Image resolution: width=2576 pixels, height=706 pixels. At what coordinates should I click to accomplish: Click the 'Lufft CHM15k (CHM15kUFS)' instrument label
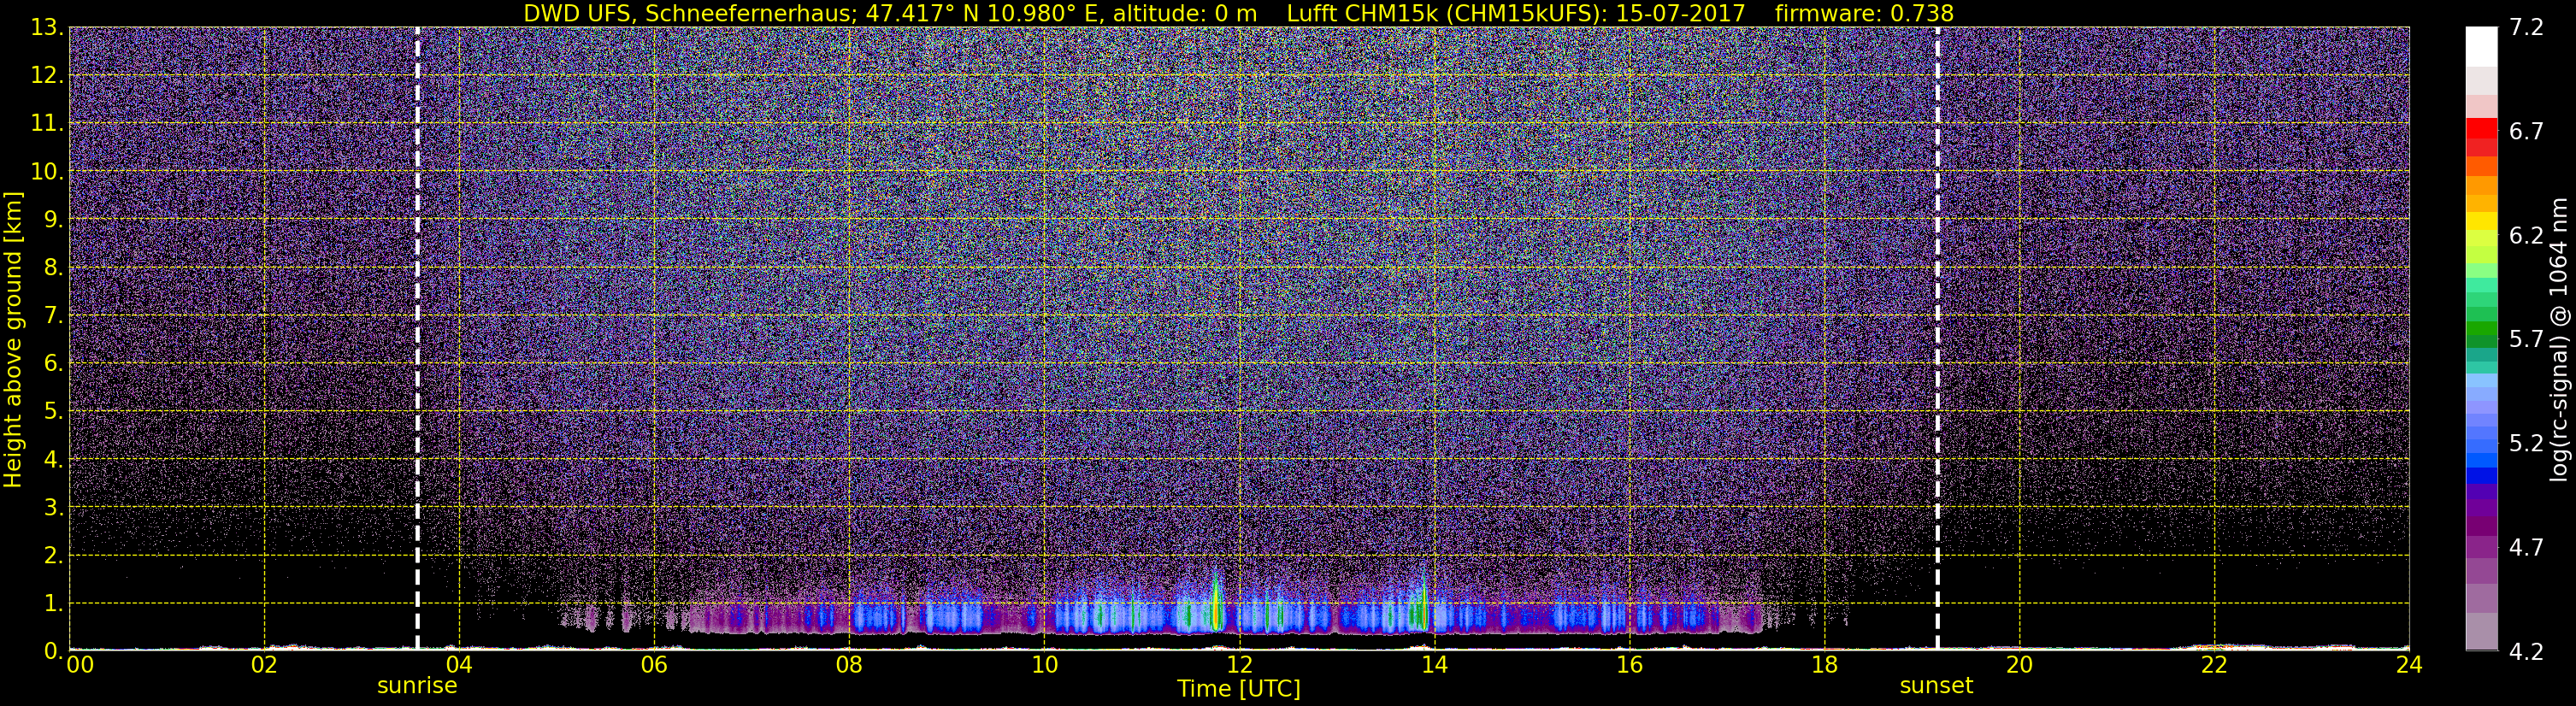(1446, 13)
